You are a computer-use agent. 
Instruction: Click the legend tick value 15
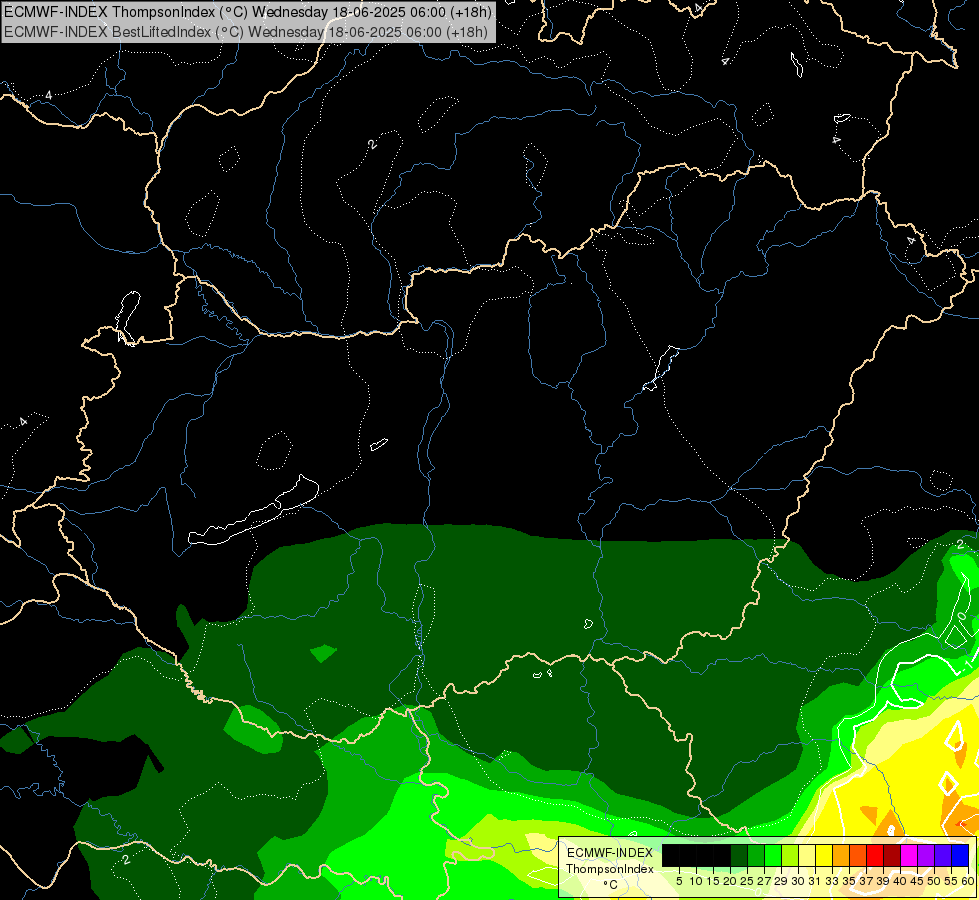(x=713, y=881)
